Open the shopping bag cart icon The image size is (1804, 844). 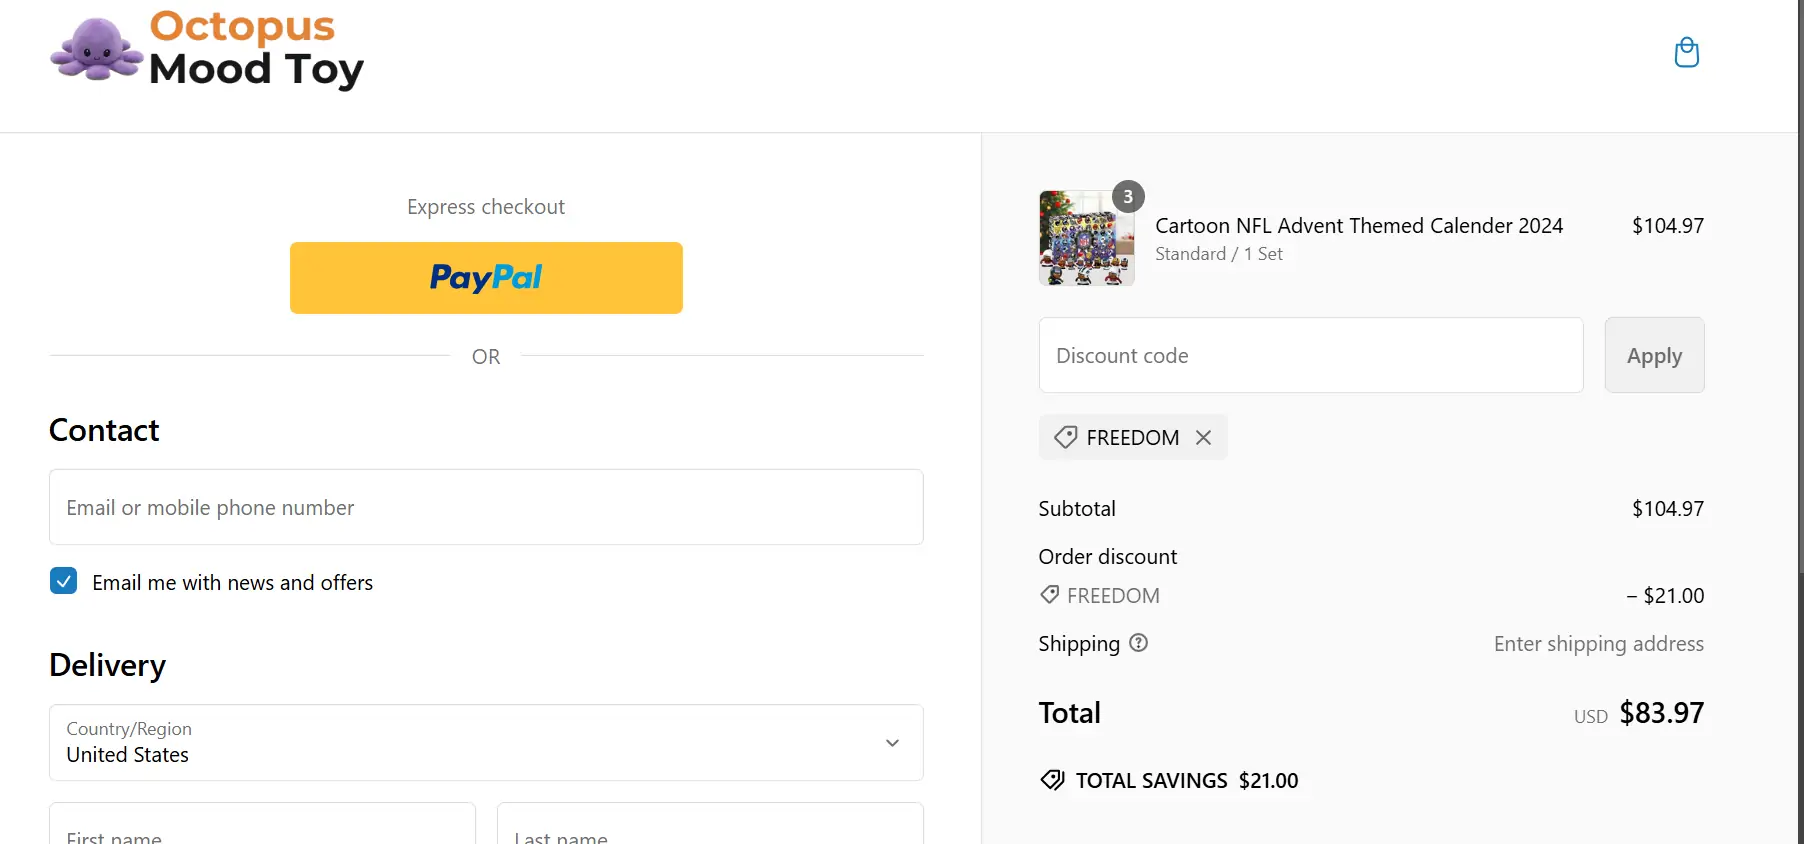pos(1686,53)
